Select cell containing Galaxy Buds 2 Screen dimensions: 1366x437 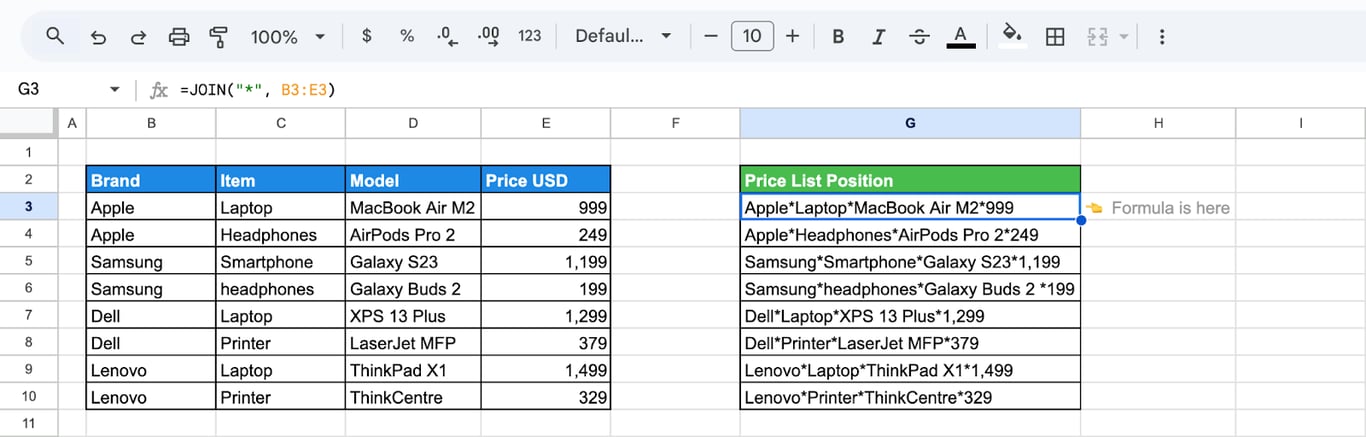point(413,288)
